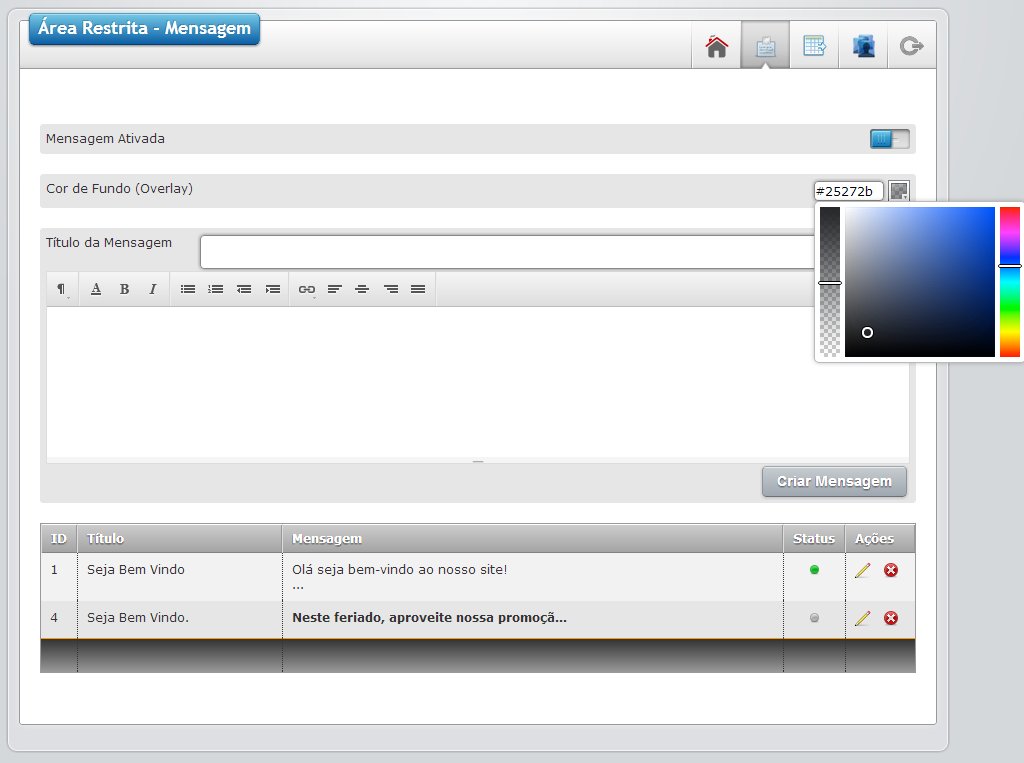1024x763 pixels.
Task: Open the insert link dropdown
Action: point(307,289)
